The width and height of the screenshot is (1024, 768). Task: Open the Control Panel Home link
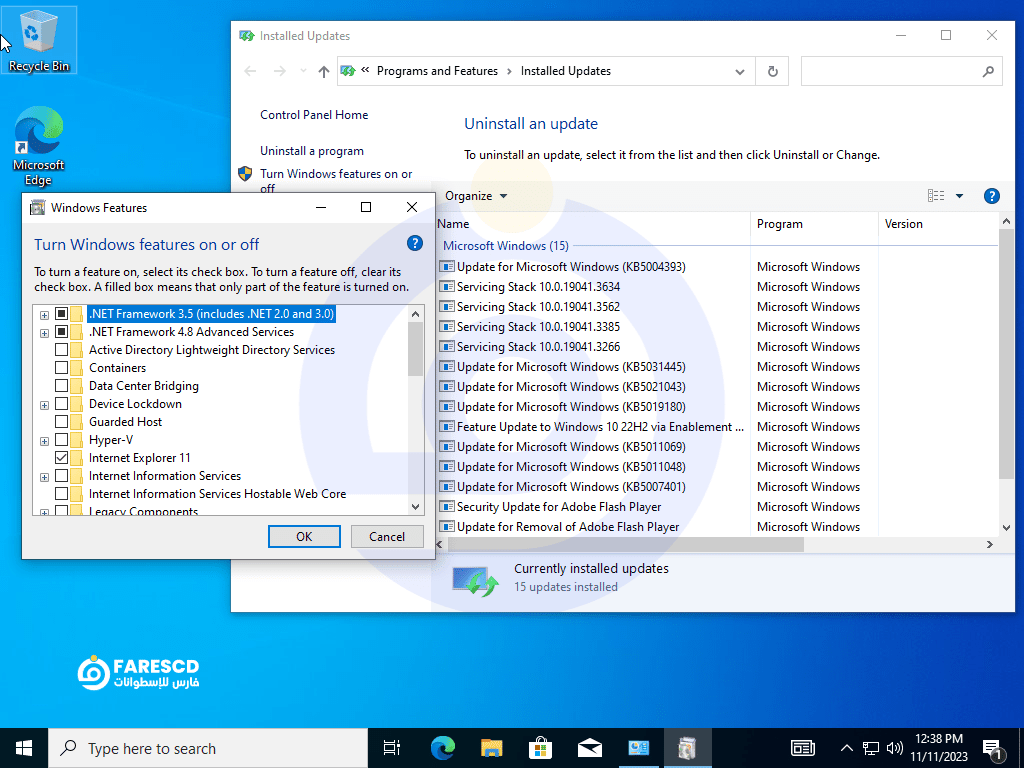coord(314,115)
